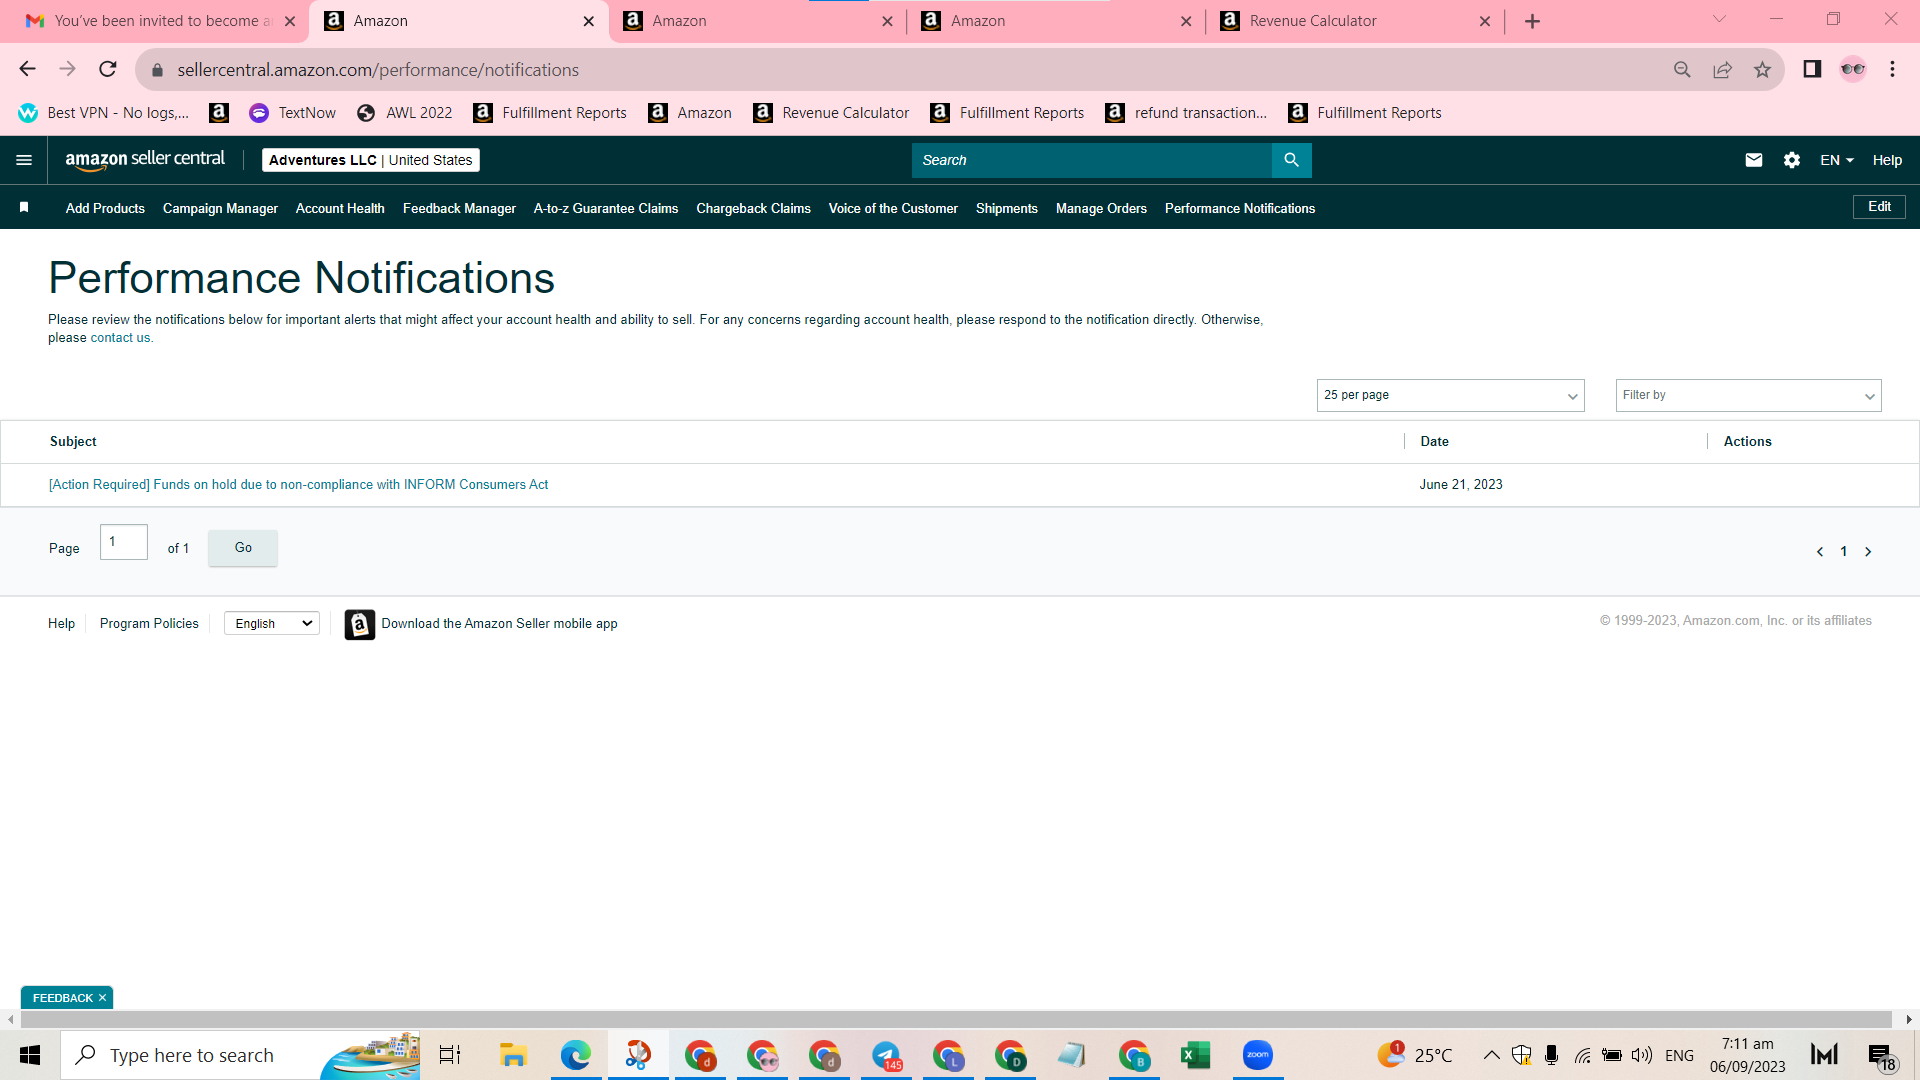Click the page number input
This screenshot has height=1080, width=1920.
[x=124, y=542]
